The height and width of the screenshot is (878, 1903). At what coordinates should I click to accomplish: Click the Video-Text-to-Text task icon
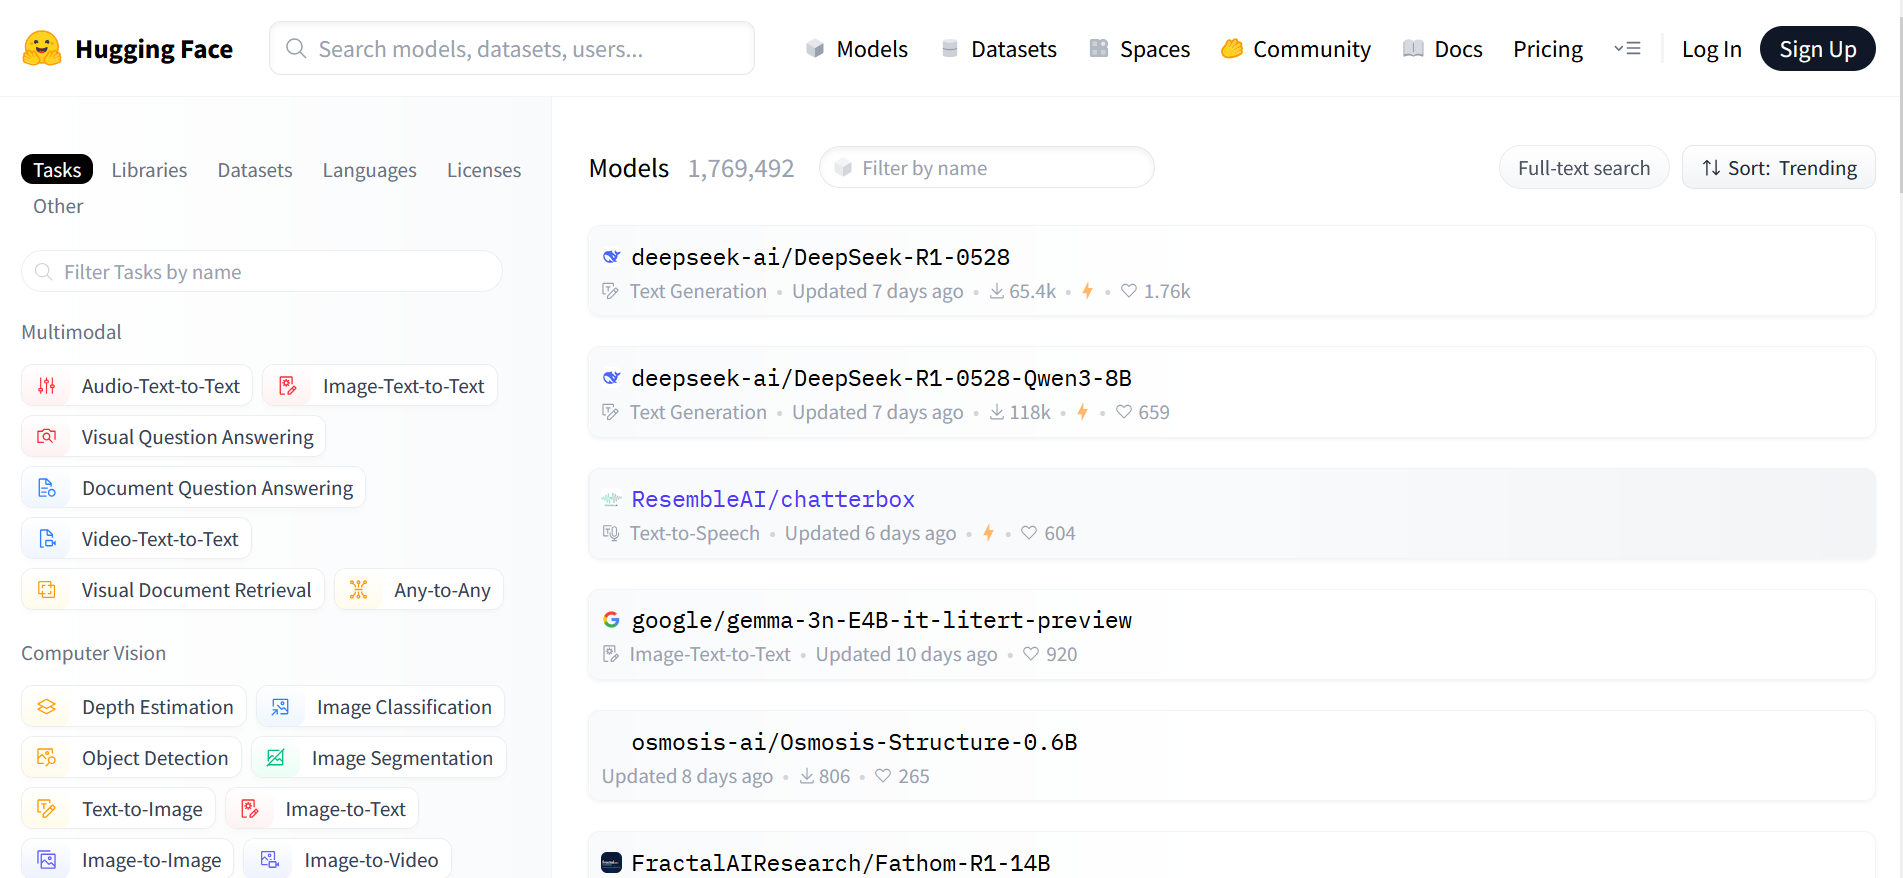(x=47, y=539)
